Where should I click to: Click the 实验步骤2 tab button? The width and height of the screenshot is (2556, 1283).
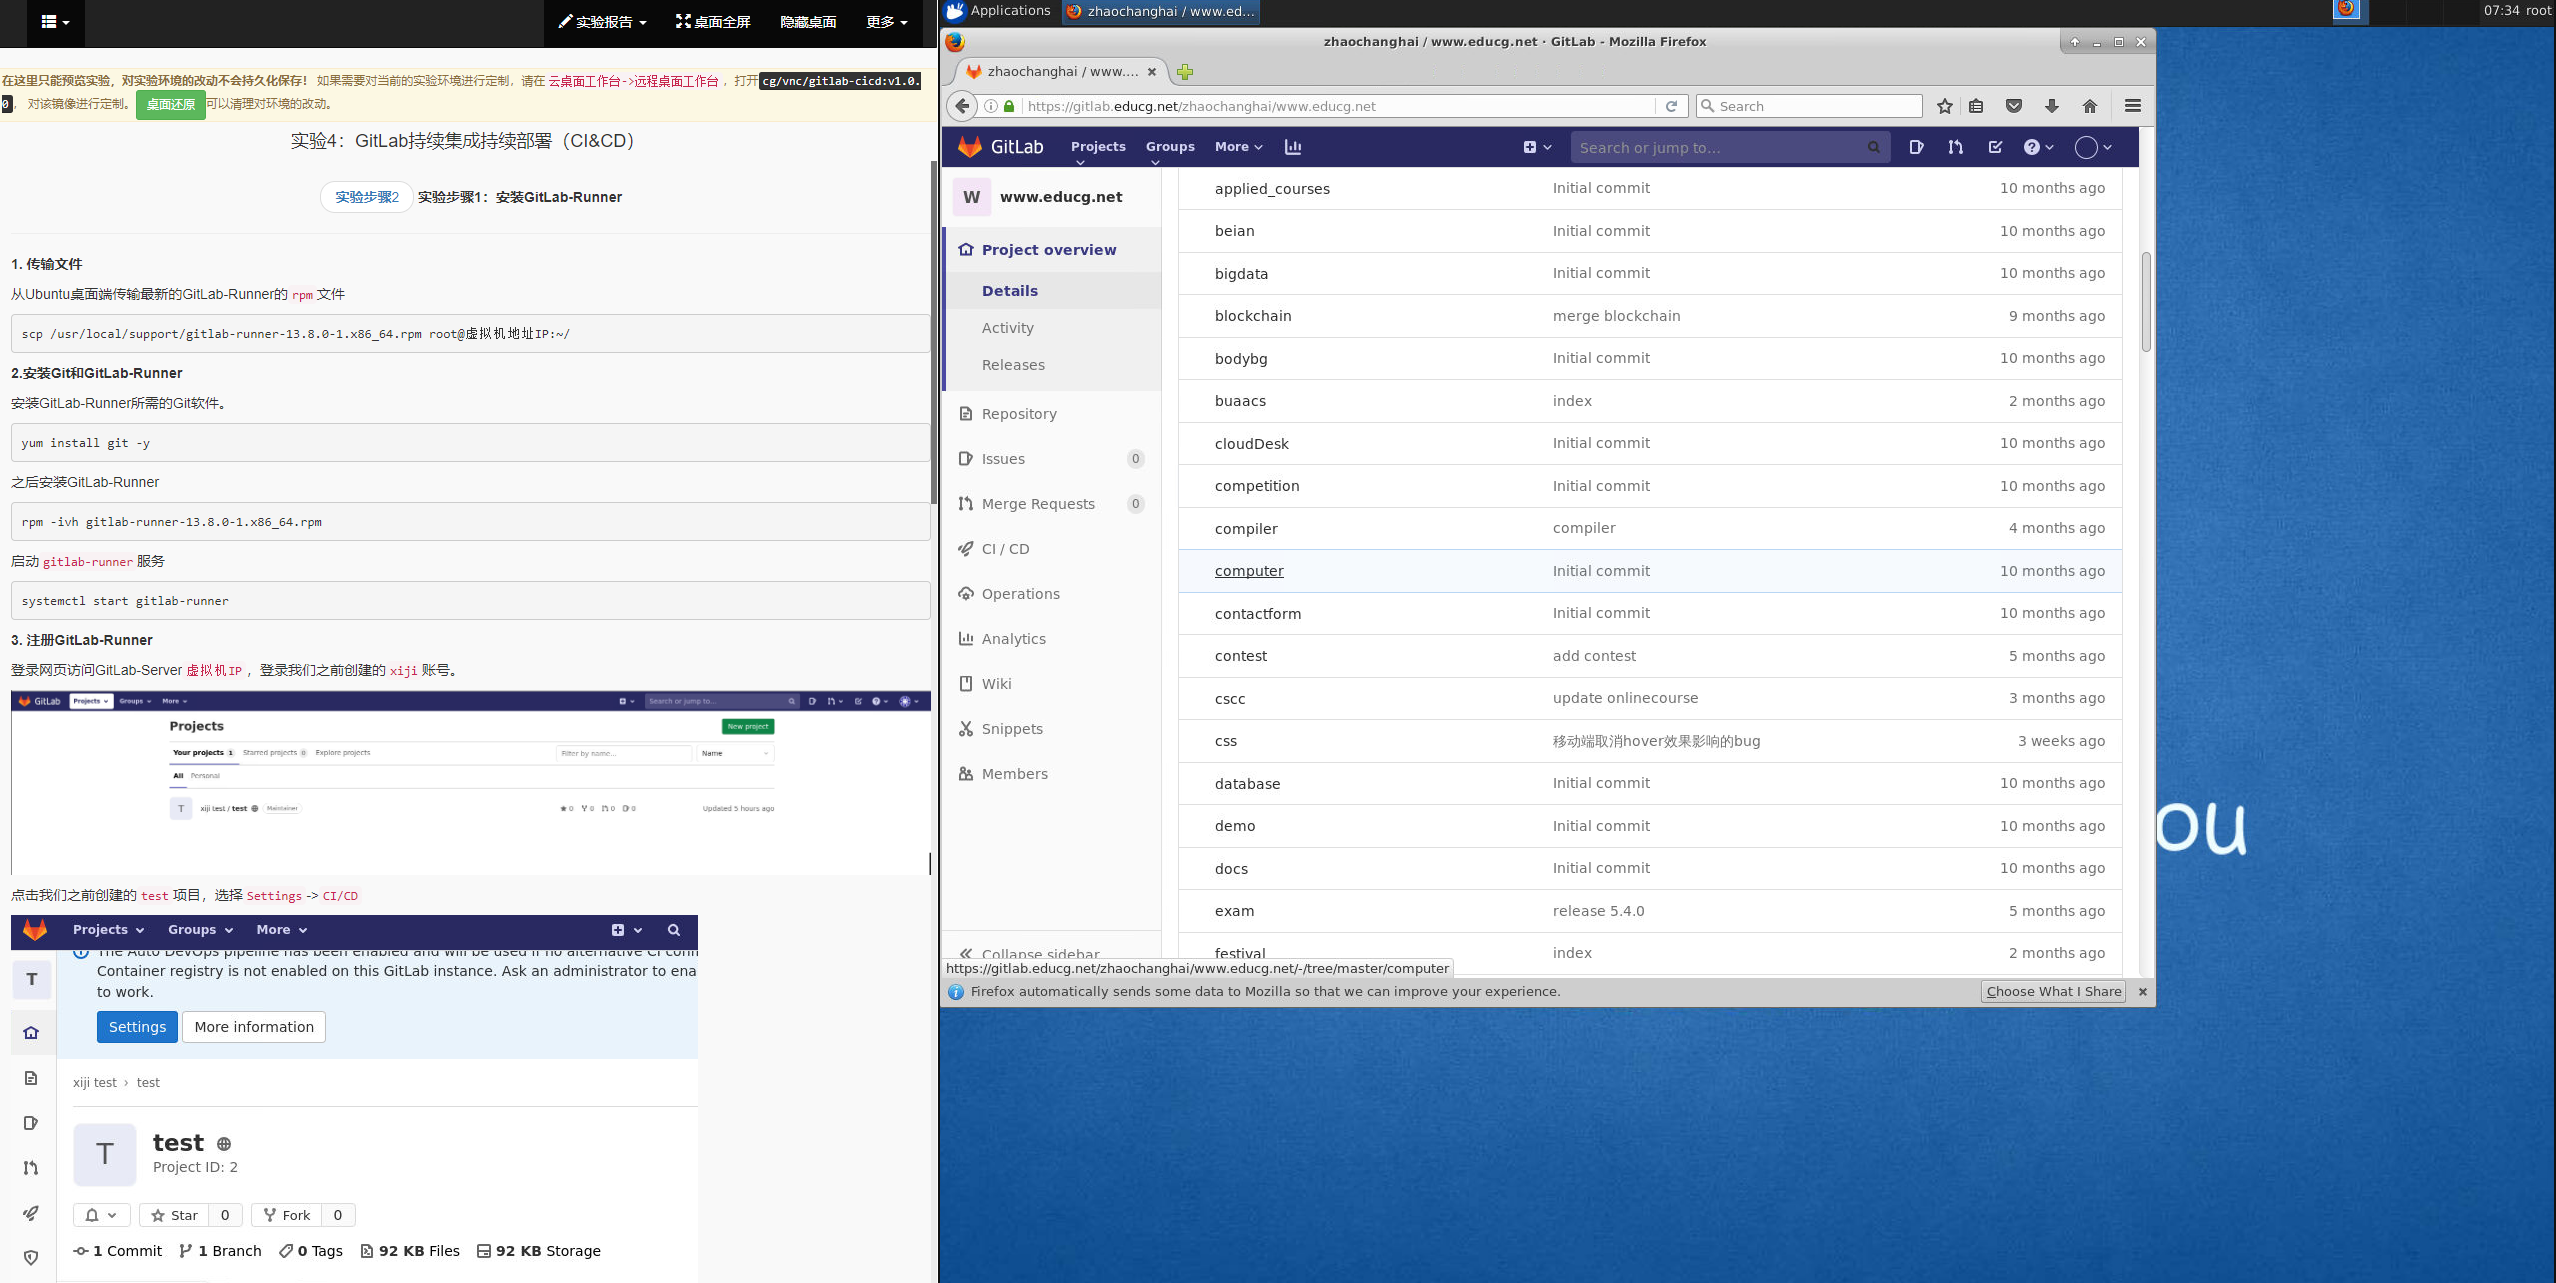click(x=367, y=197)
